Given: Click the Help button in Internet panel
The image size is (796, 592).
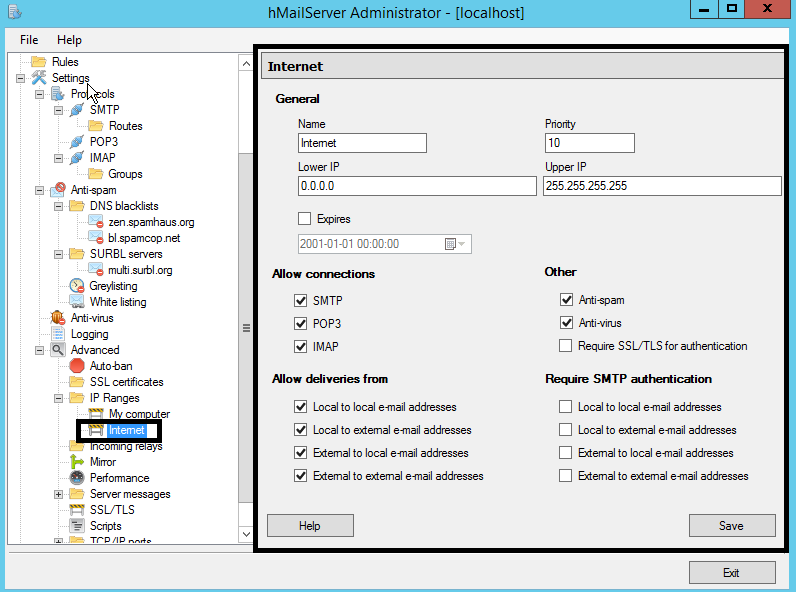Looking at the screenshot, I should click(310, 525).
